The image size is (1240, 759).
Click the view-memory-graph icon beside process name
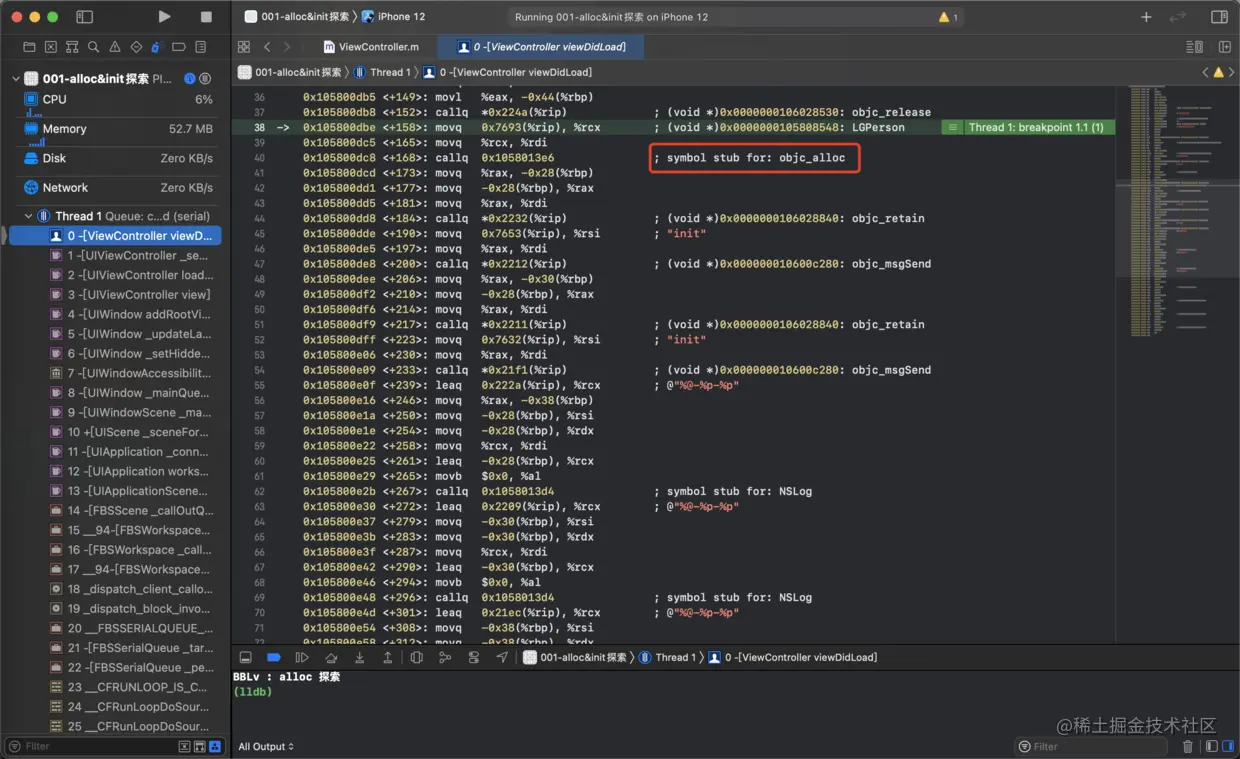[205, 78]
